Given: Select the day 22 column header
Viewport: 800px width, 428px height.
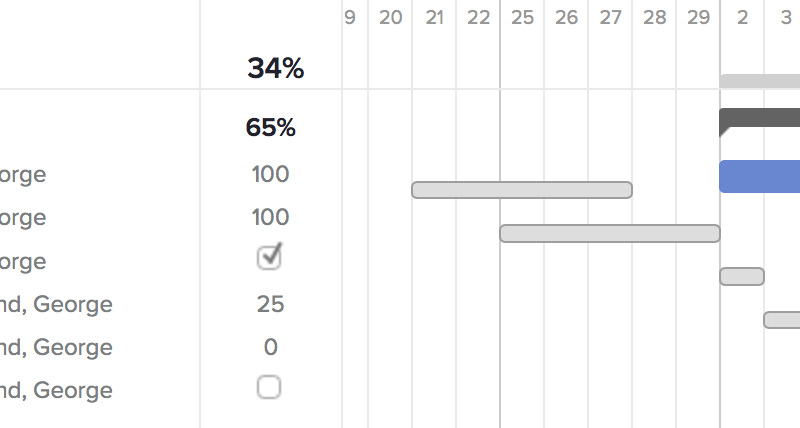Looking at the screenshot, I should pyautogui.click(x=479, y=17).
